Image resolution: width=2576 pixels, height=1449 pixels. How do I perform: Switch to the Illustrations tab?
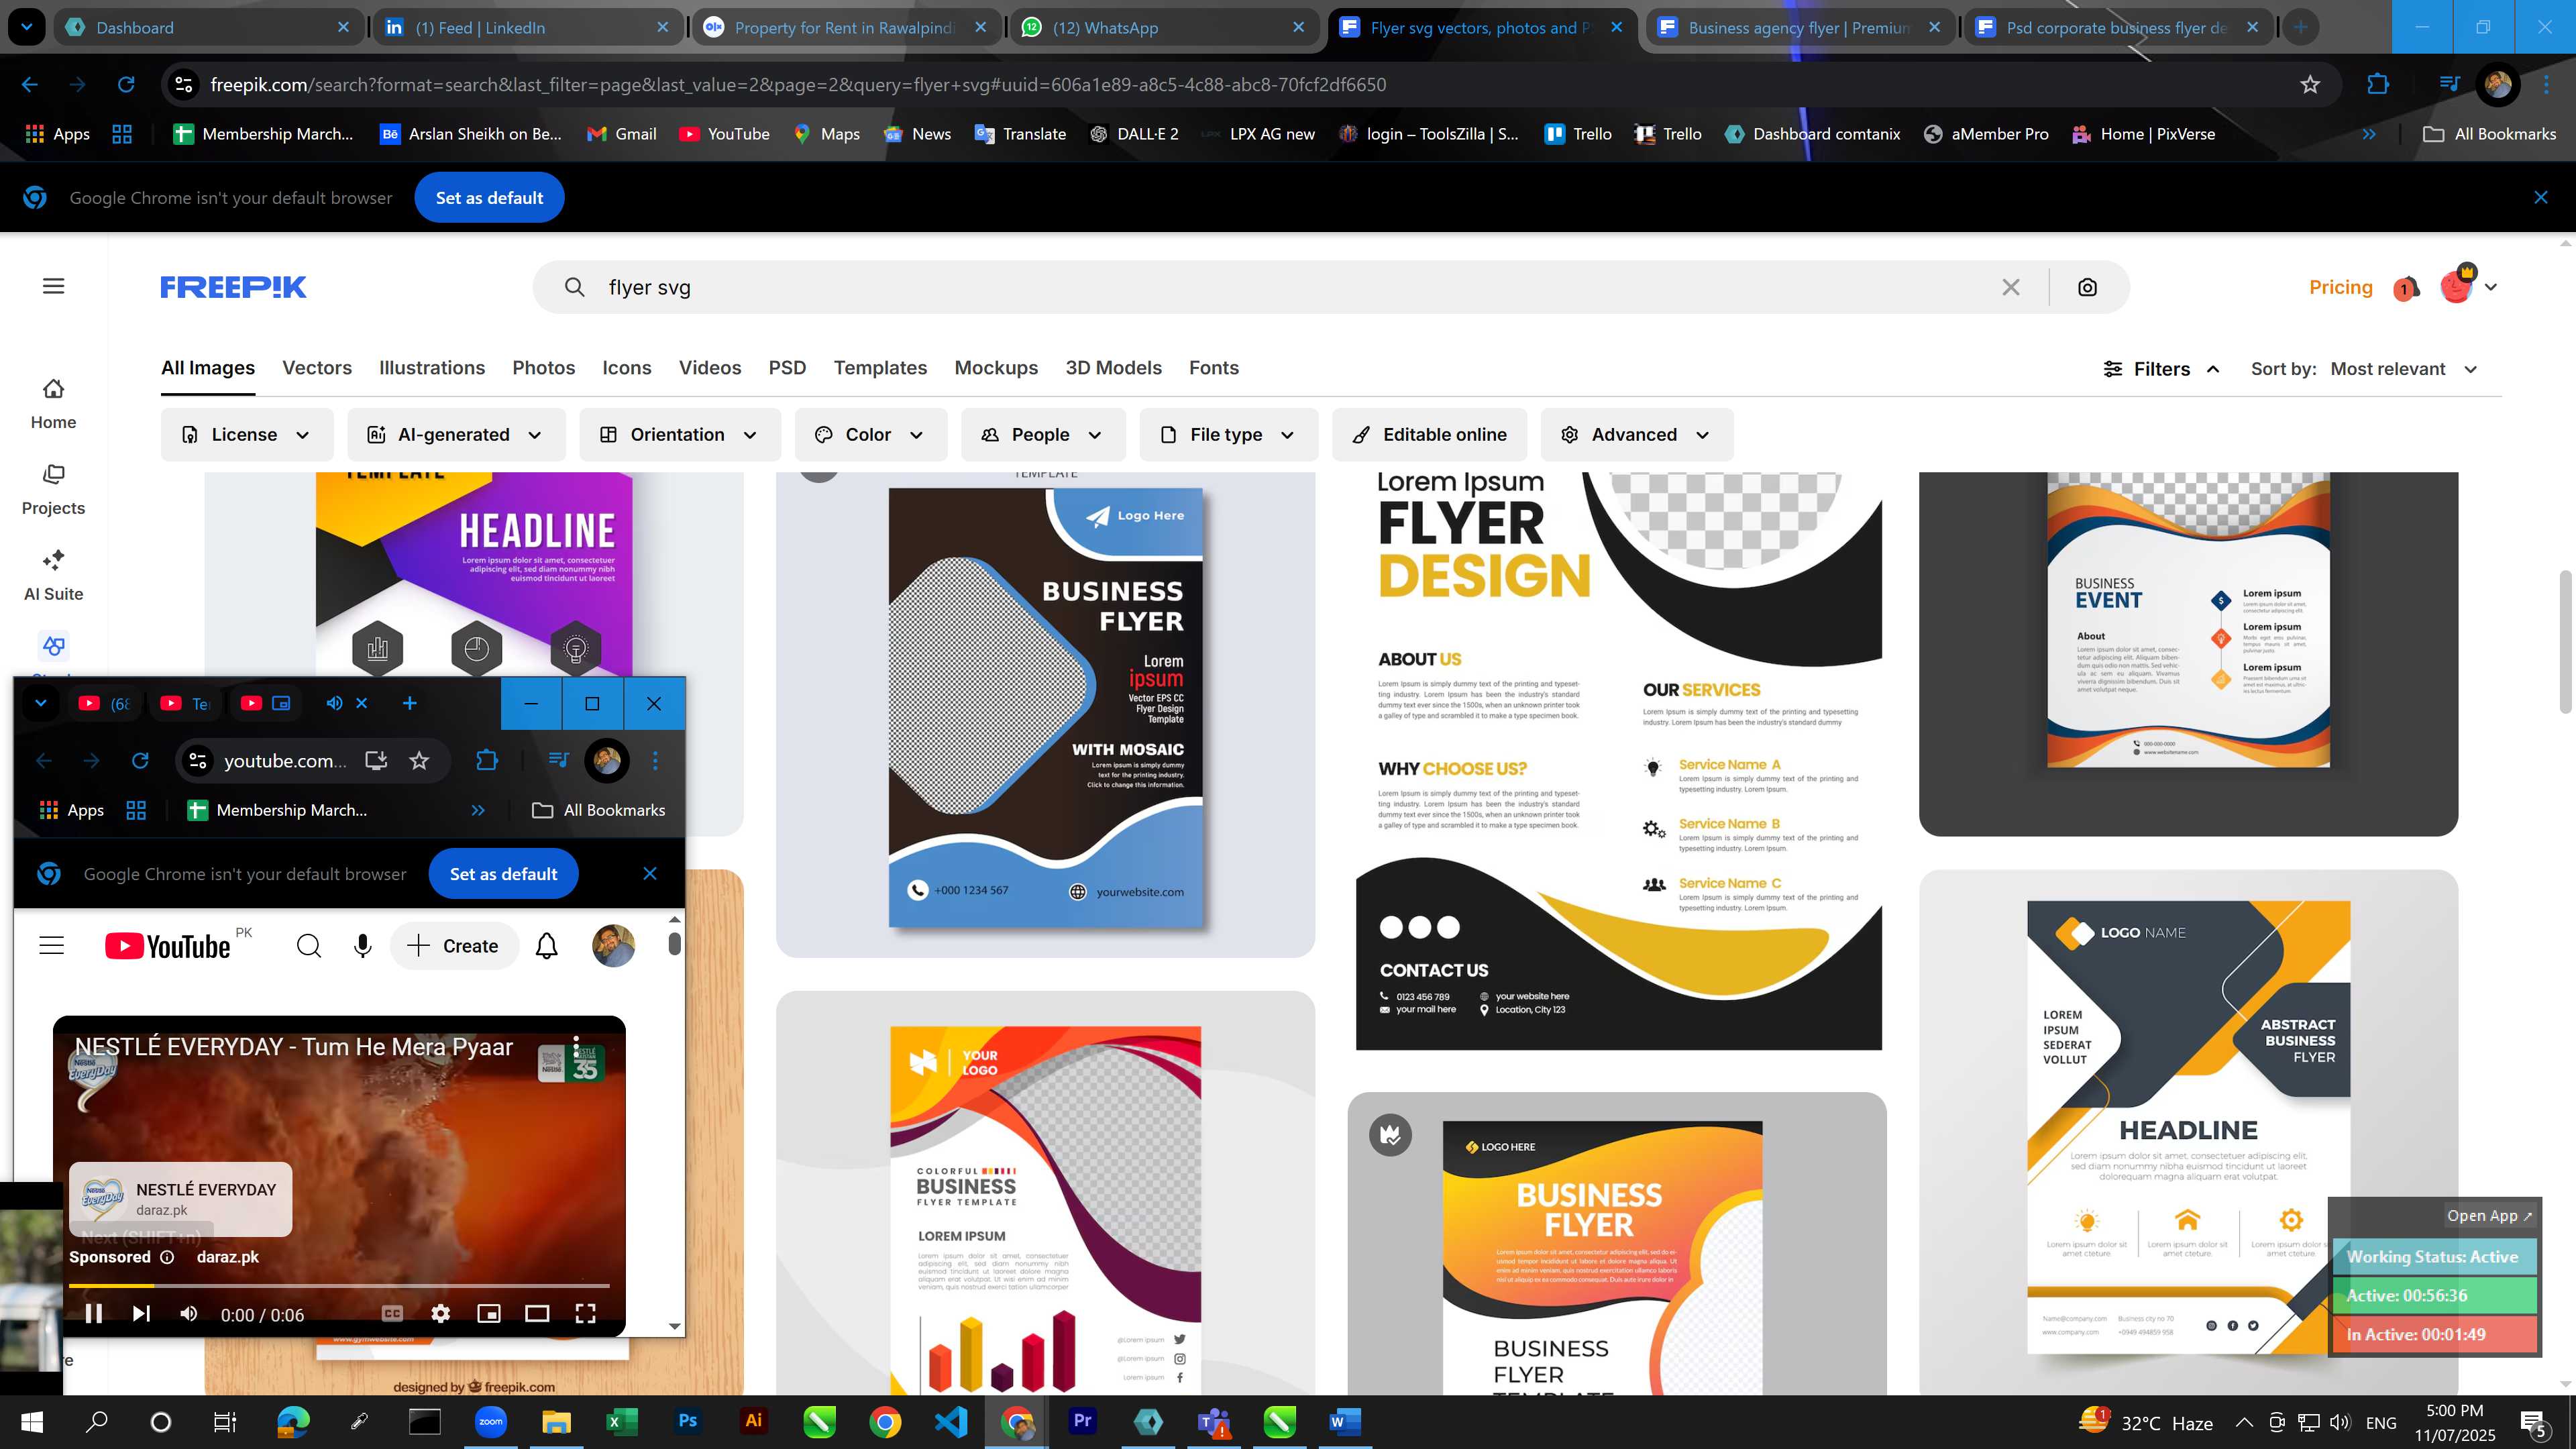tap(432, 368)
